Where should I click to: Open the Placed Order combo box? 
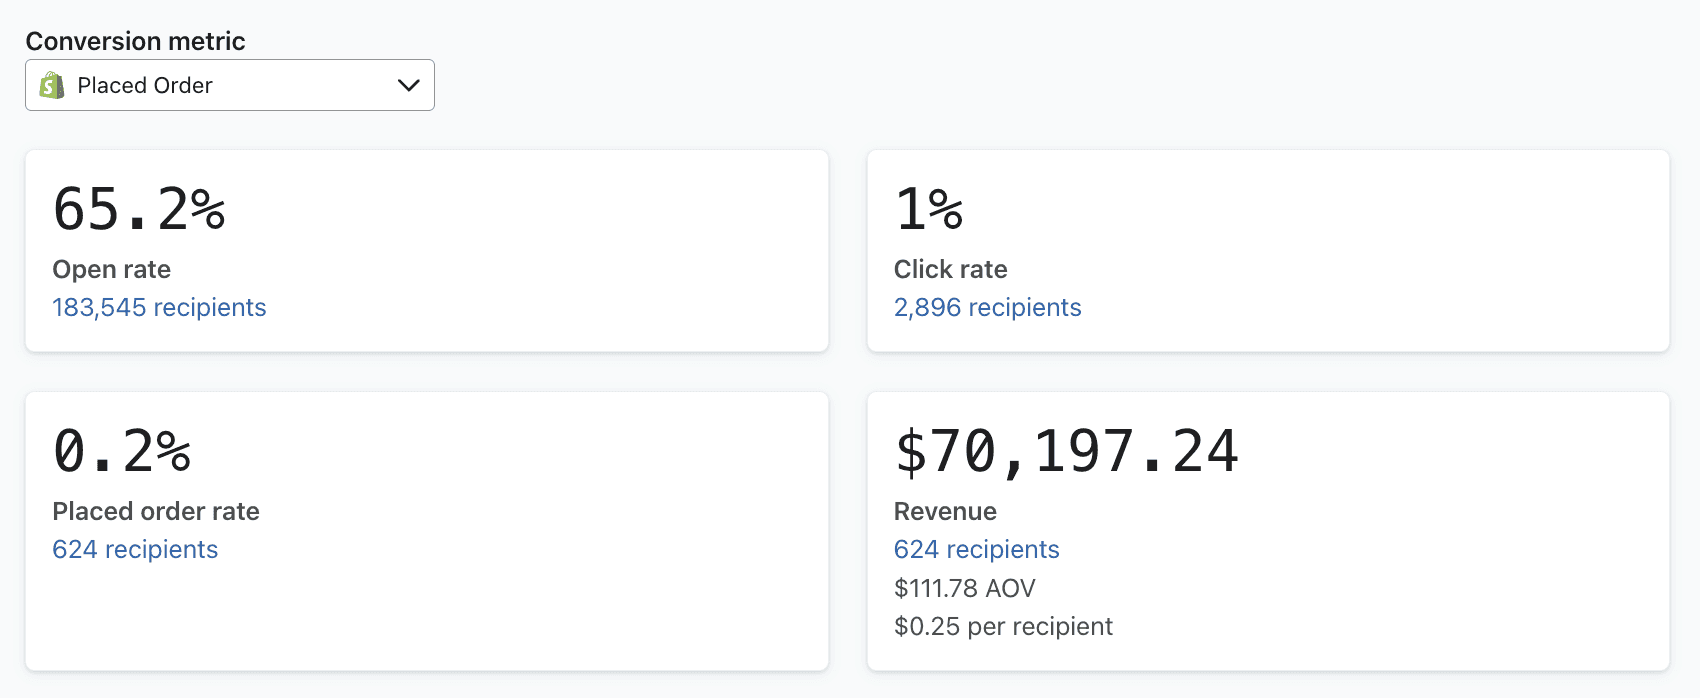click(x=230, y=85)
